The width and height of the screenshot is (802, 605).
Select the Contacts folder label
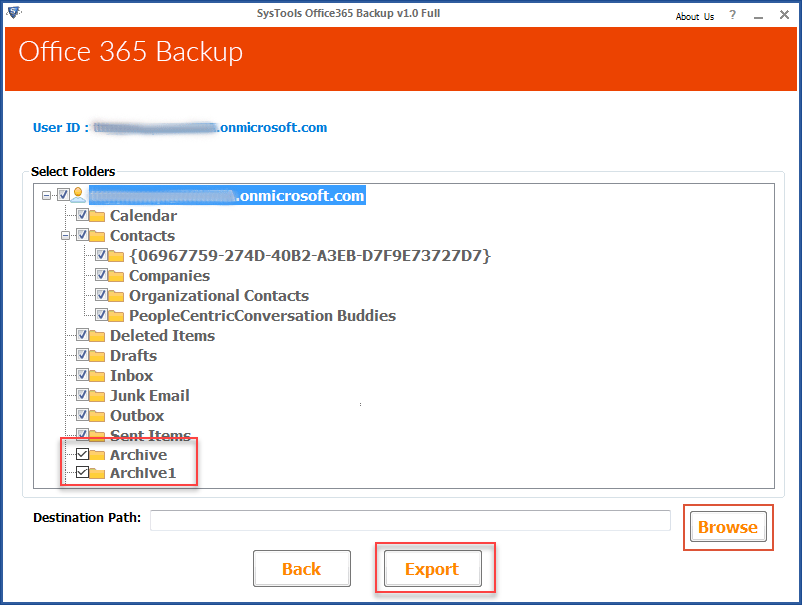(143, 236)
